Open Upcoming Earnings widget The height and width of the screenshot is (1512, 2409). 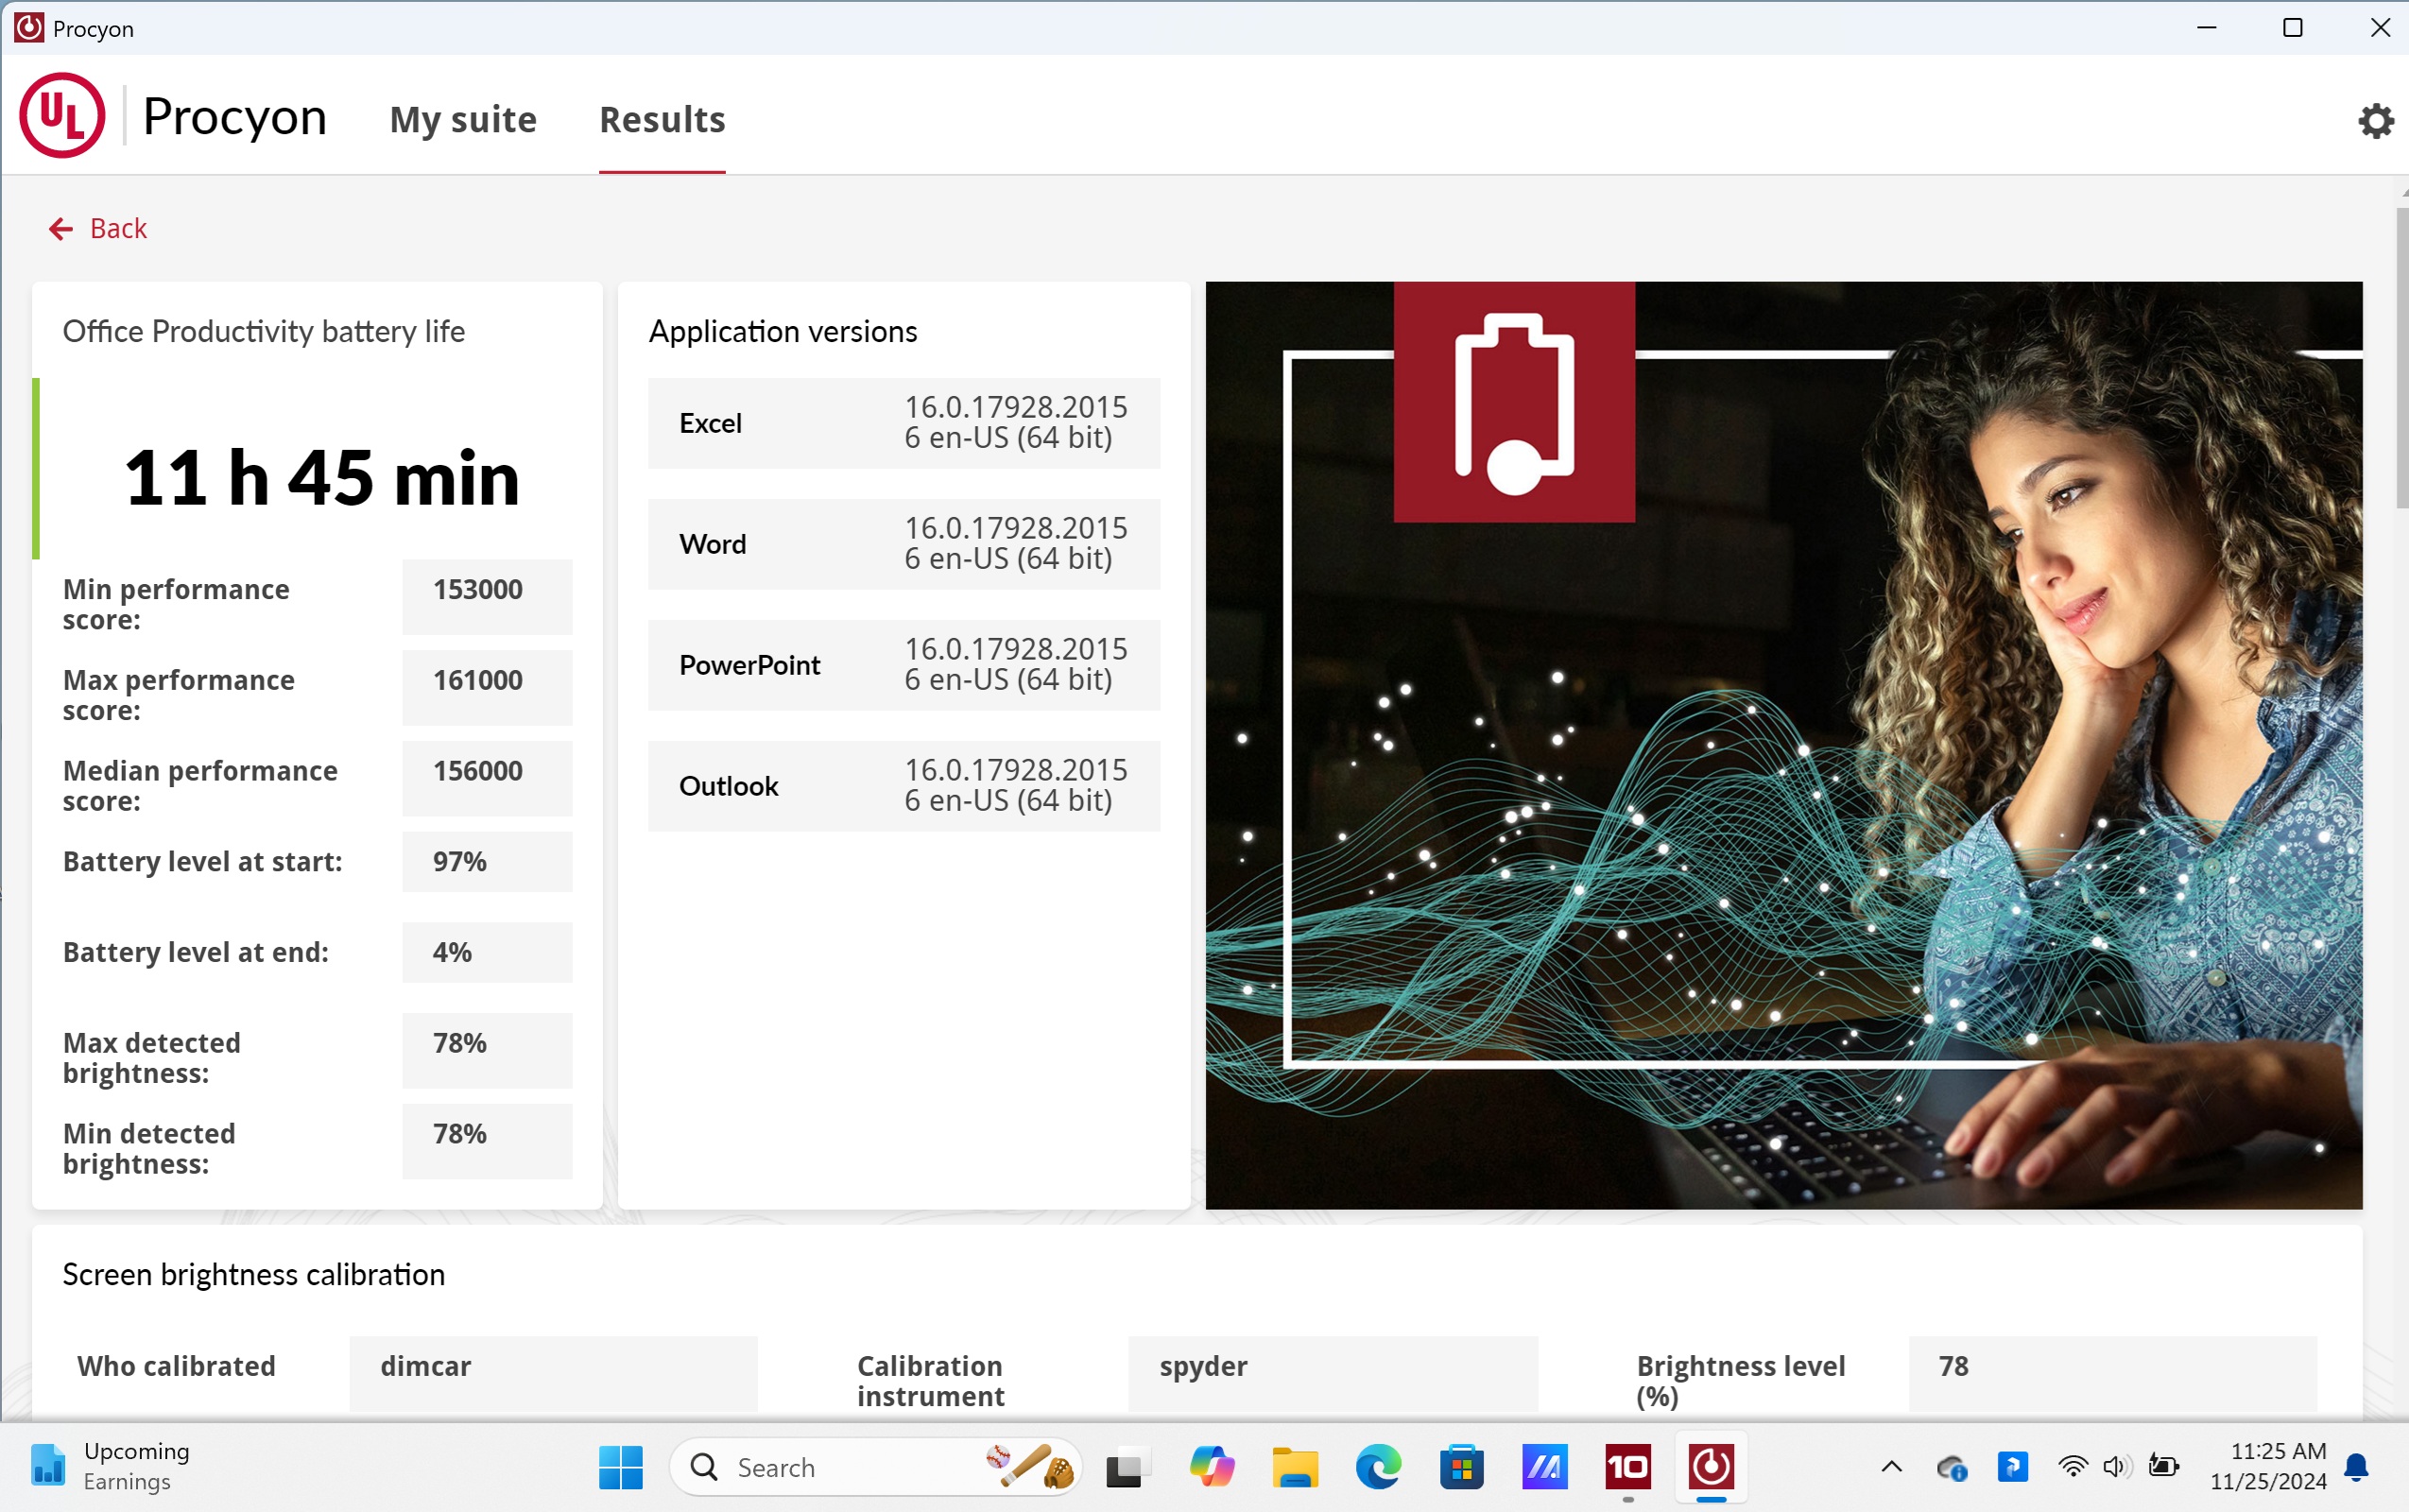pos(110,1466)
